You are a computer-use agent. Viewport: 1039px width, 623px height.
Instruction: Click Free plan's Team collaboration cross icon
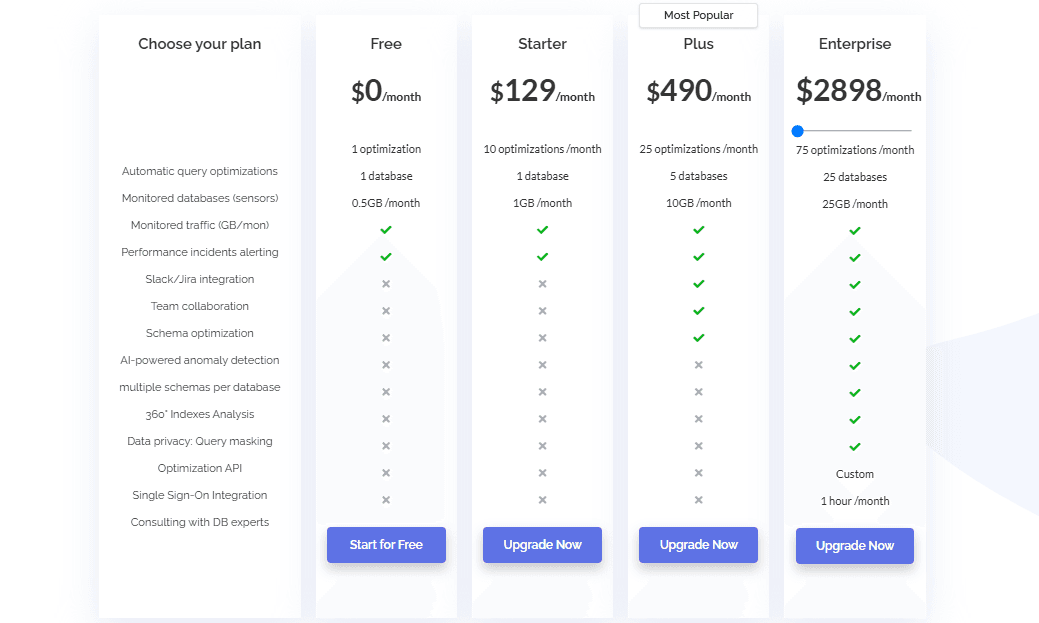pos(386,284)
